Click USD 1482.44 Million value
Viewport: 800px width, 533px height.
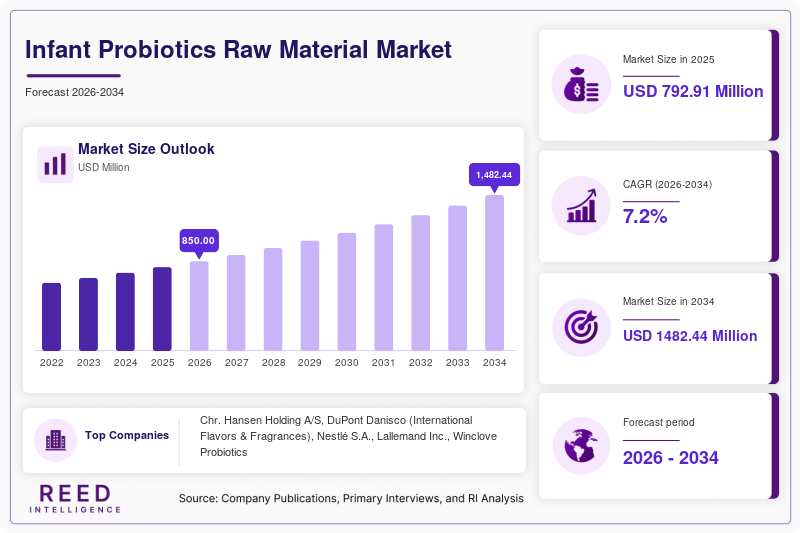pyautogui.click(x=690, y=336)
